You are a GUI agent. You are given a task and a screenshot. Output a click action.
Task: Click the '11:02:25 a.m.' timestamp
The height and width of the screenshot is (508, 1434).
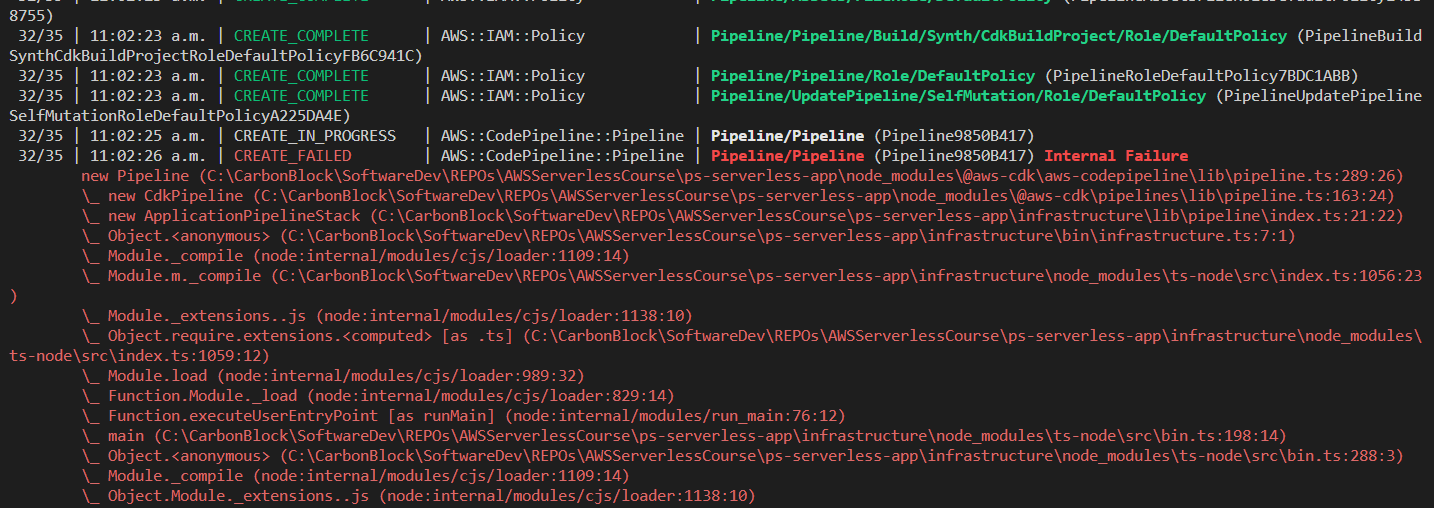point(146,136)
